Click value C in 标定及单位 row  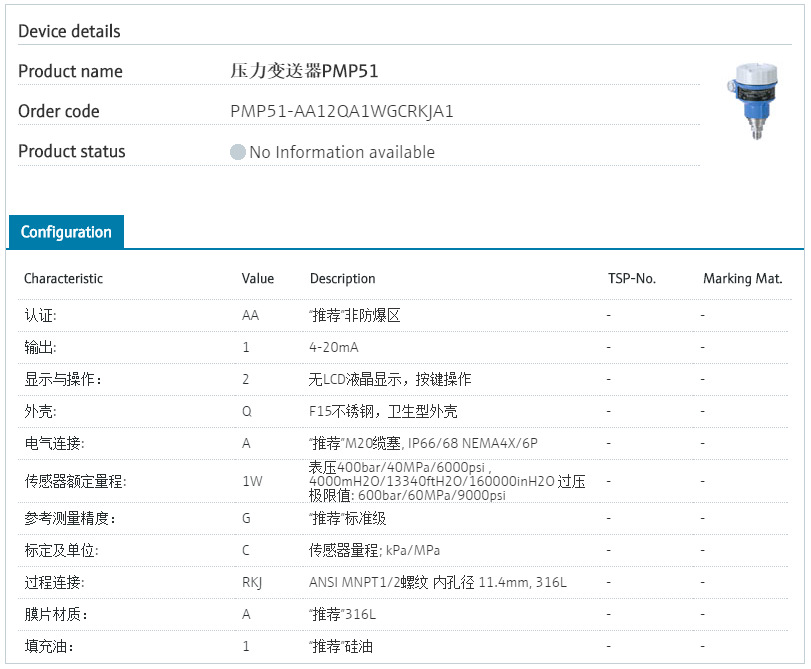(246, 550)
